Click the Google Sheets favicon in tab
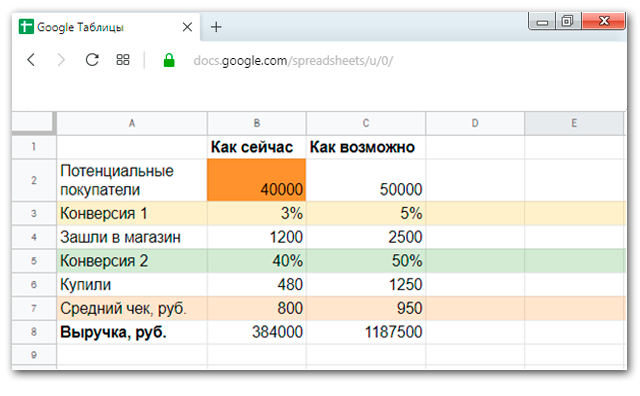Screen dimensions: 640x396 tap(26, 27)
